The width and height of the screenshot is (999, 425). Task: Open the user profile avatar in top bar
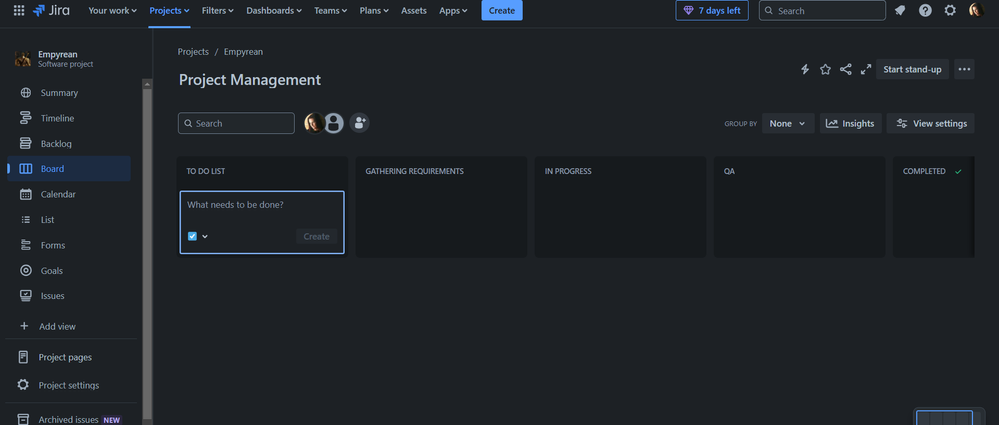(976, 10)
